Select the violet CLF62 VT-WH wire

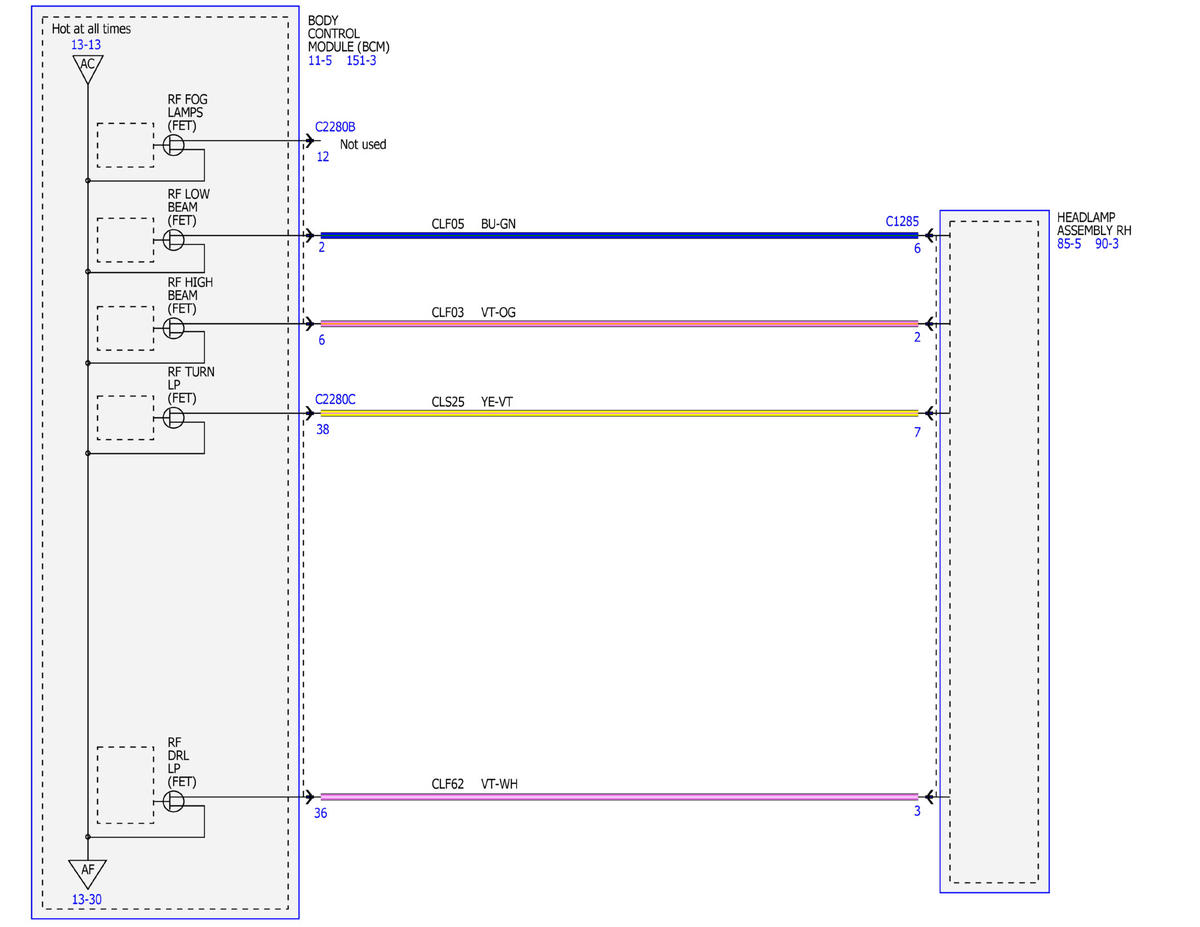[619, 797]
